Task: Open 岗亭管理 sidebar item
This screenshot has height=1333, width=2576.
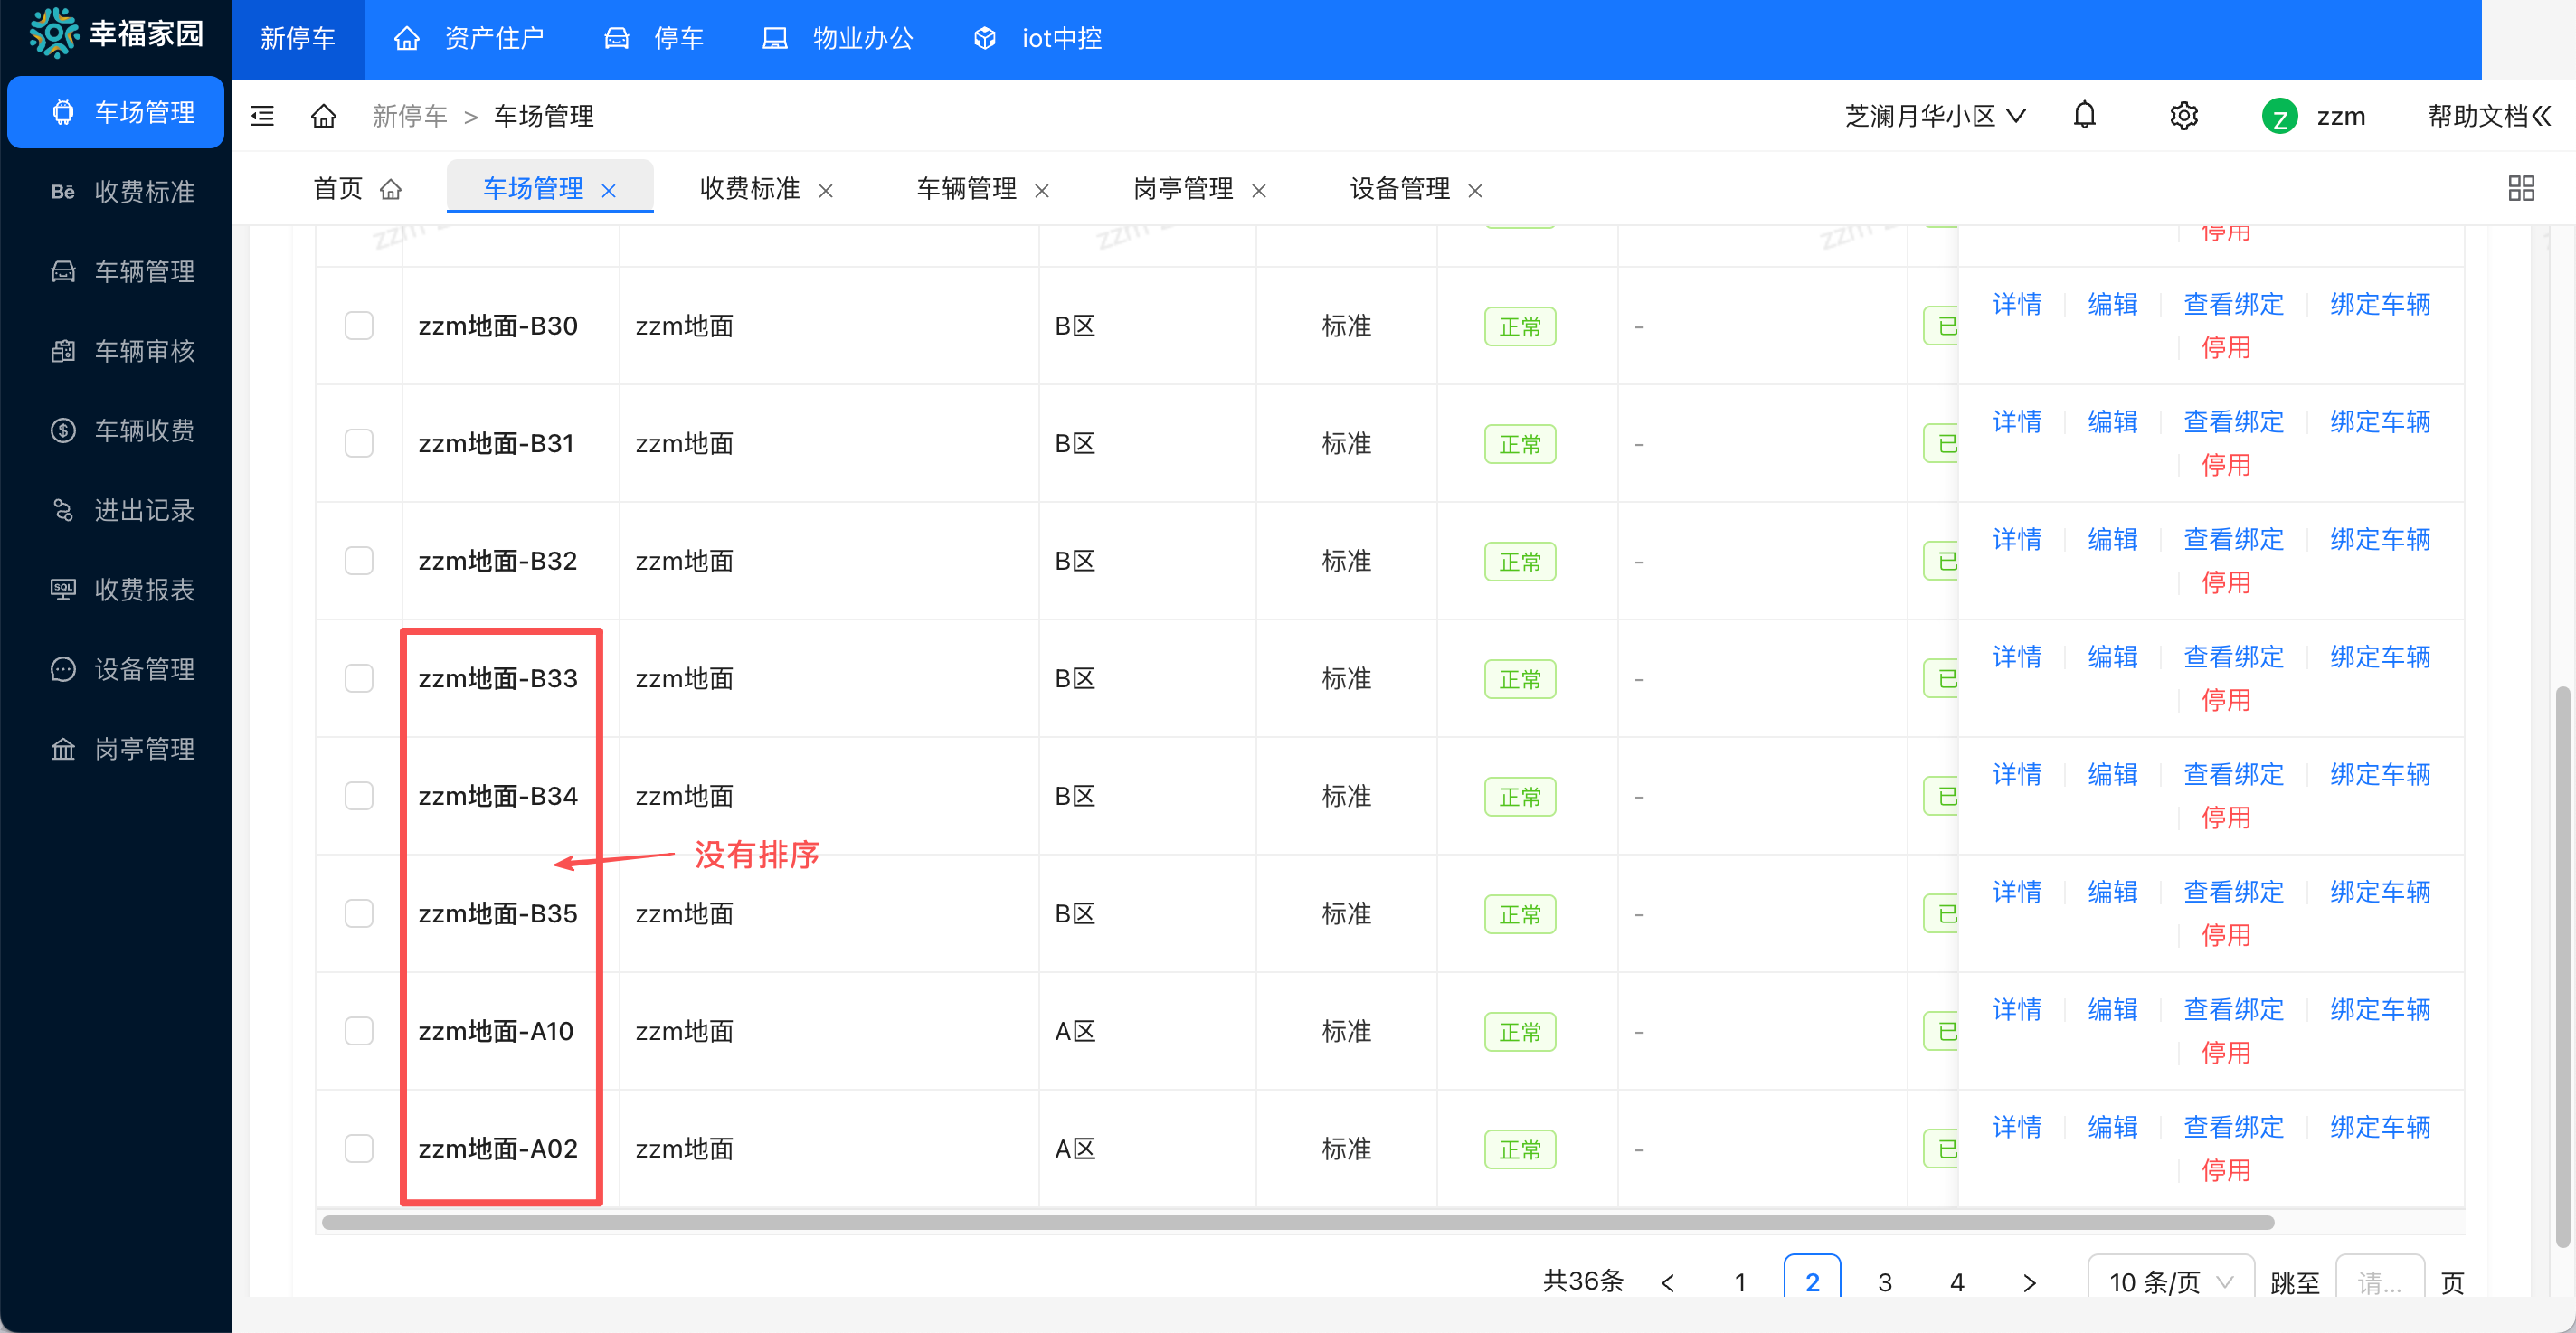Action: pos(116,749)
